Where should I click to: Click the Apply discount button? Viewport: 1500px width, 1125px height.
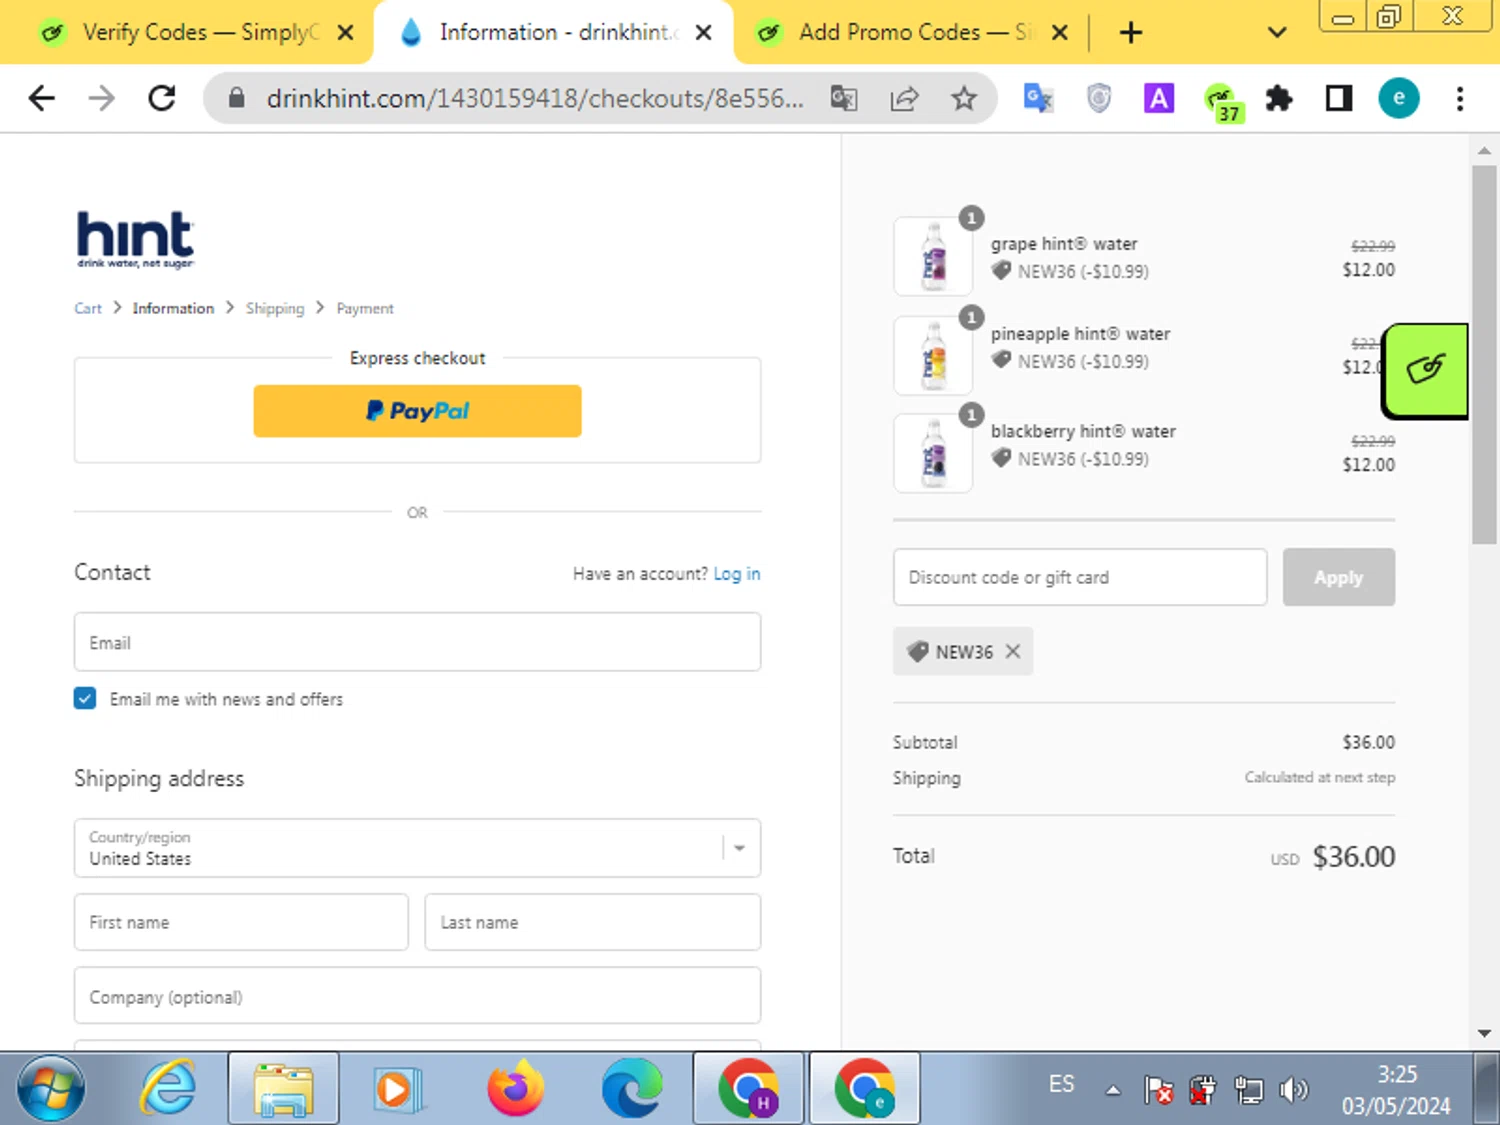pyautogui.click(x=1339, y=577)
